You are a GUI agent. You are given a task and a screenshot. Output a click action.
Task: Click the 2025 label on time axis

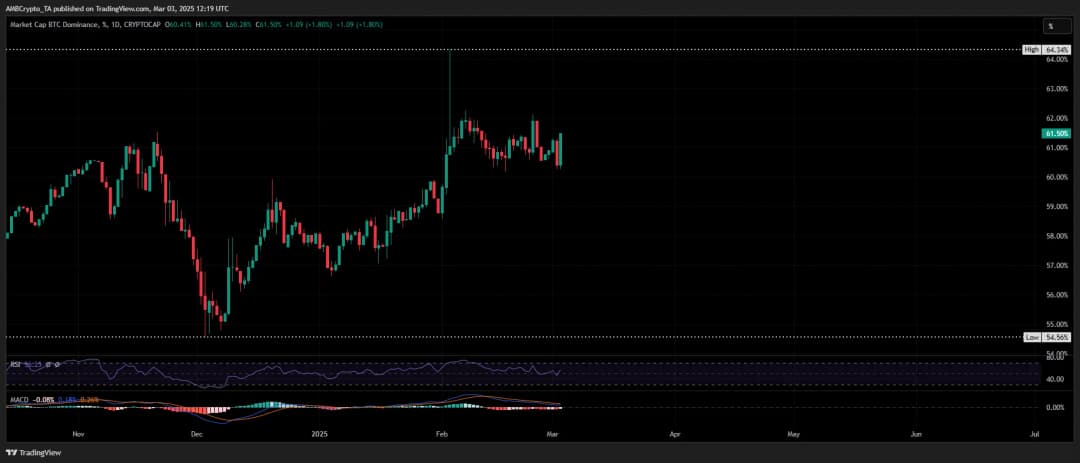point(319,435)
